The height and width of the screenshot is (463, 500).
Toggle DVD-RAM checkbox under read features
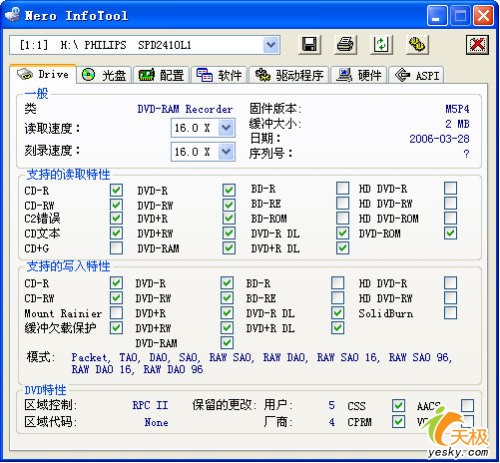pos(229,248)
